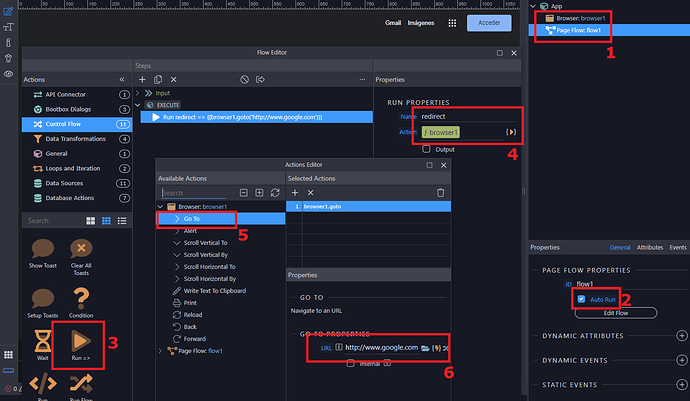Browse for URL with folder icon

(x=425, y=348)
